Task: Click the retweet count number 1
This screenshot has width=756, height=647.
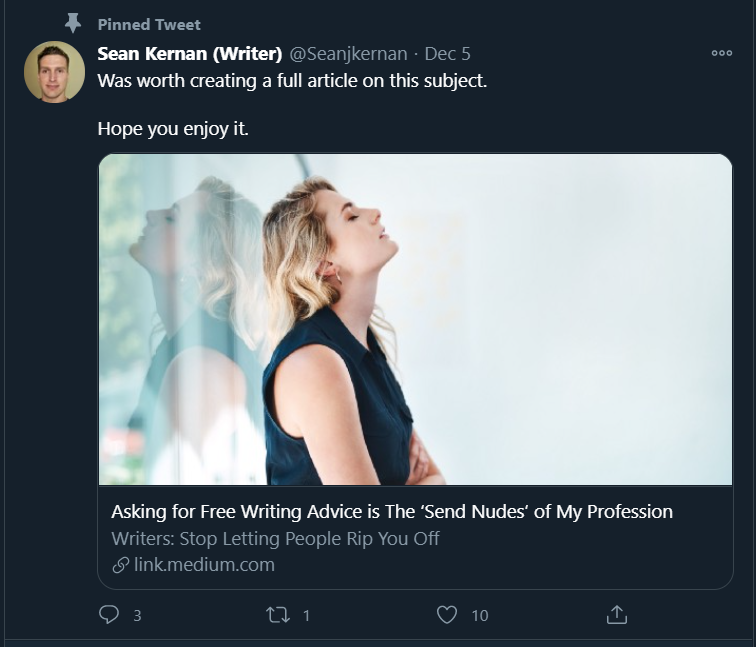Action: click(306, 616)
